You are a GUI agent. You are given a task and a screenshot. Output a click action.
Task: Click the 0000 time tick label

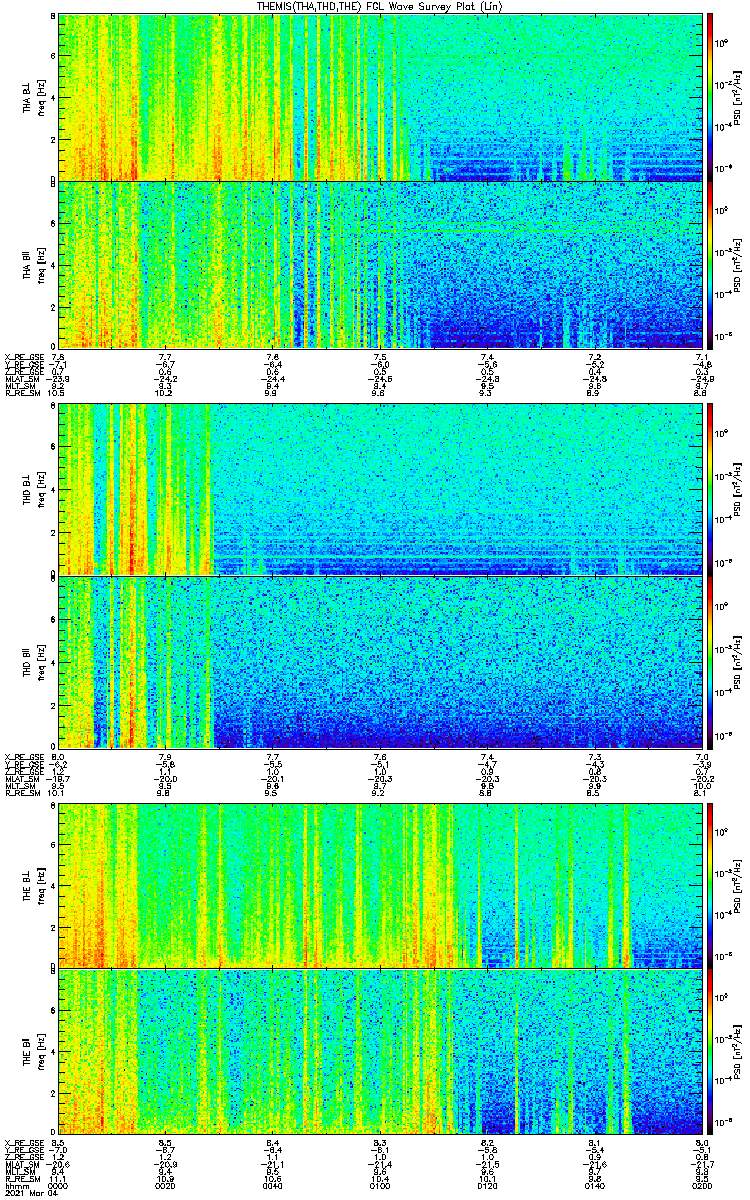[59, 1184]
